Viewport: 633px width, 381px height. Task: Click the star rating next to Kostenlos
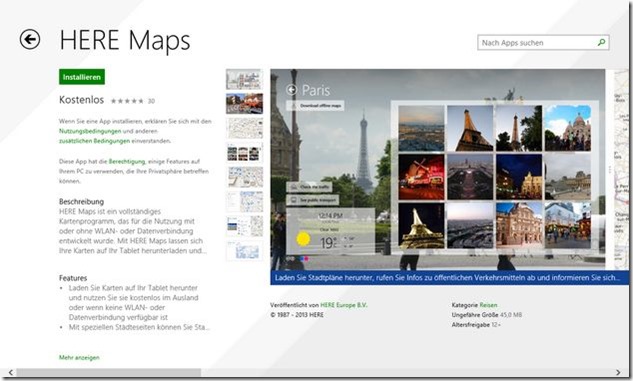point(127,101)
